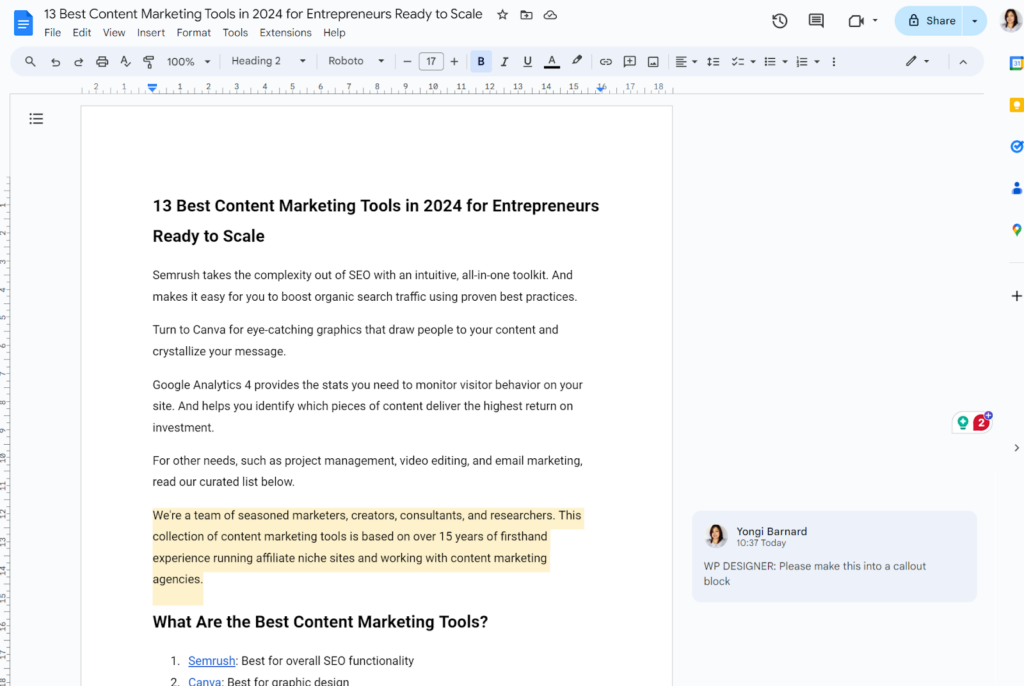Click the print icon in toolbar
This screenshot has width=1024, height=686.
tap(102, 62)
